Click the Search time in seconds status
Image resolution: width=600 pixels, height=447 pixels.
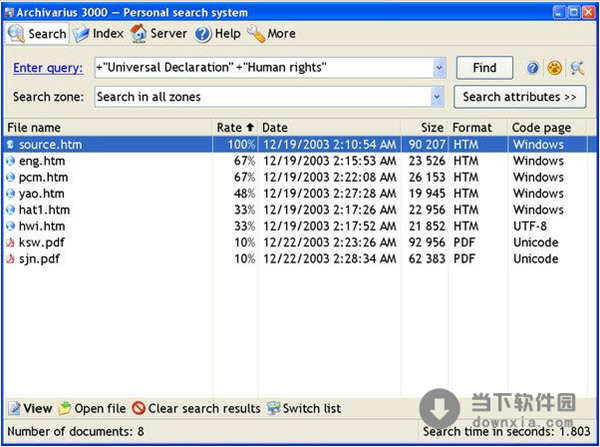(x=507, y=432)
